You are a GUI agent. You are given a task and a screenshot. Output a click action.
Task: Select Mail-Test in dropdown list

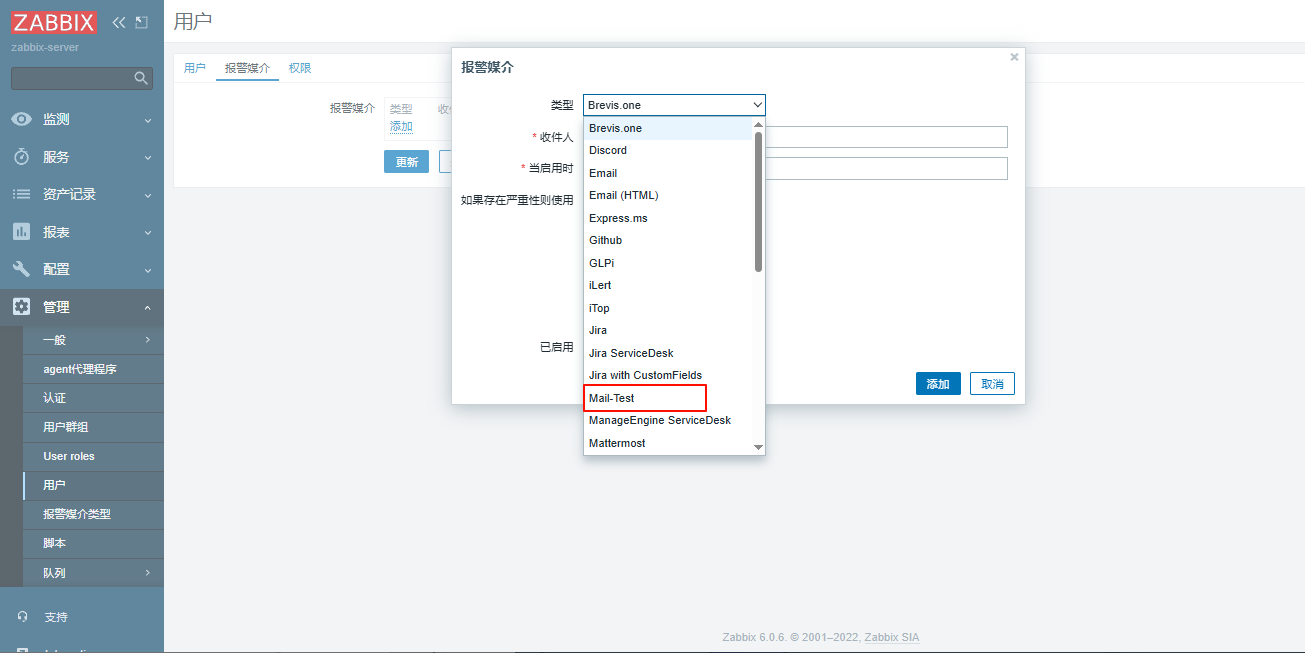point(667,398)
